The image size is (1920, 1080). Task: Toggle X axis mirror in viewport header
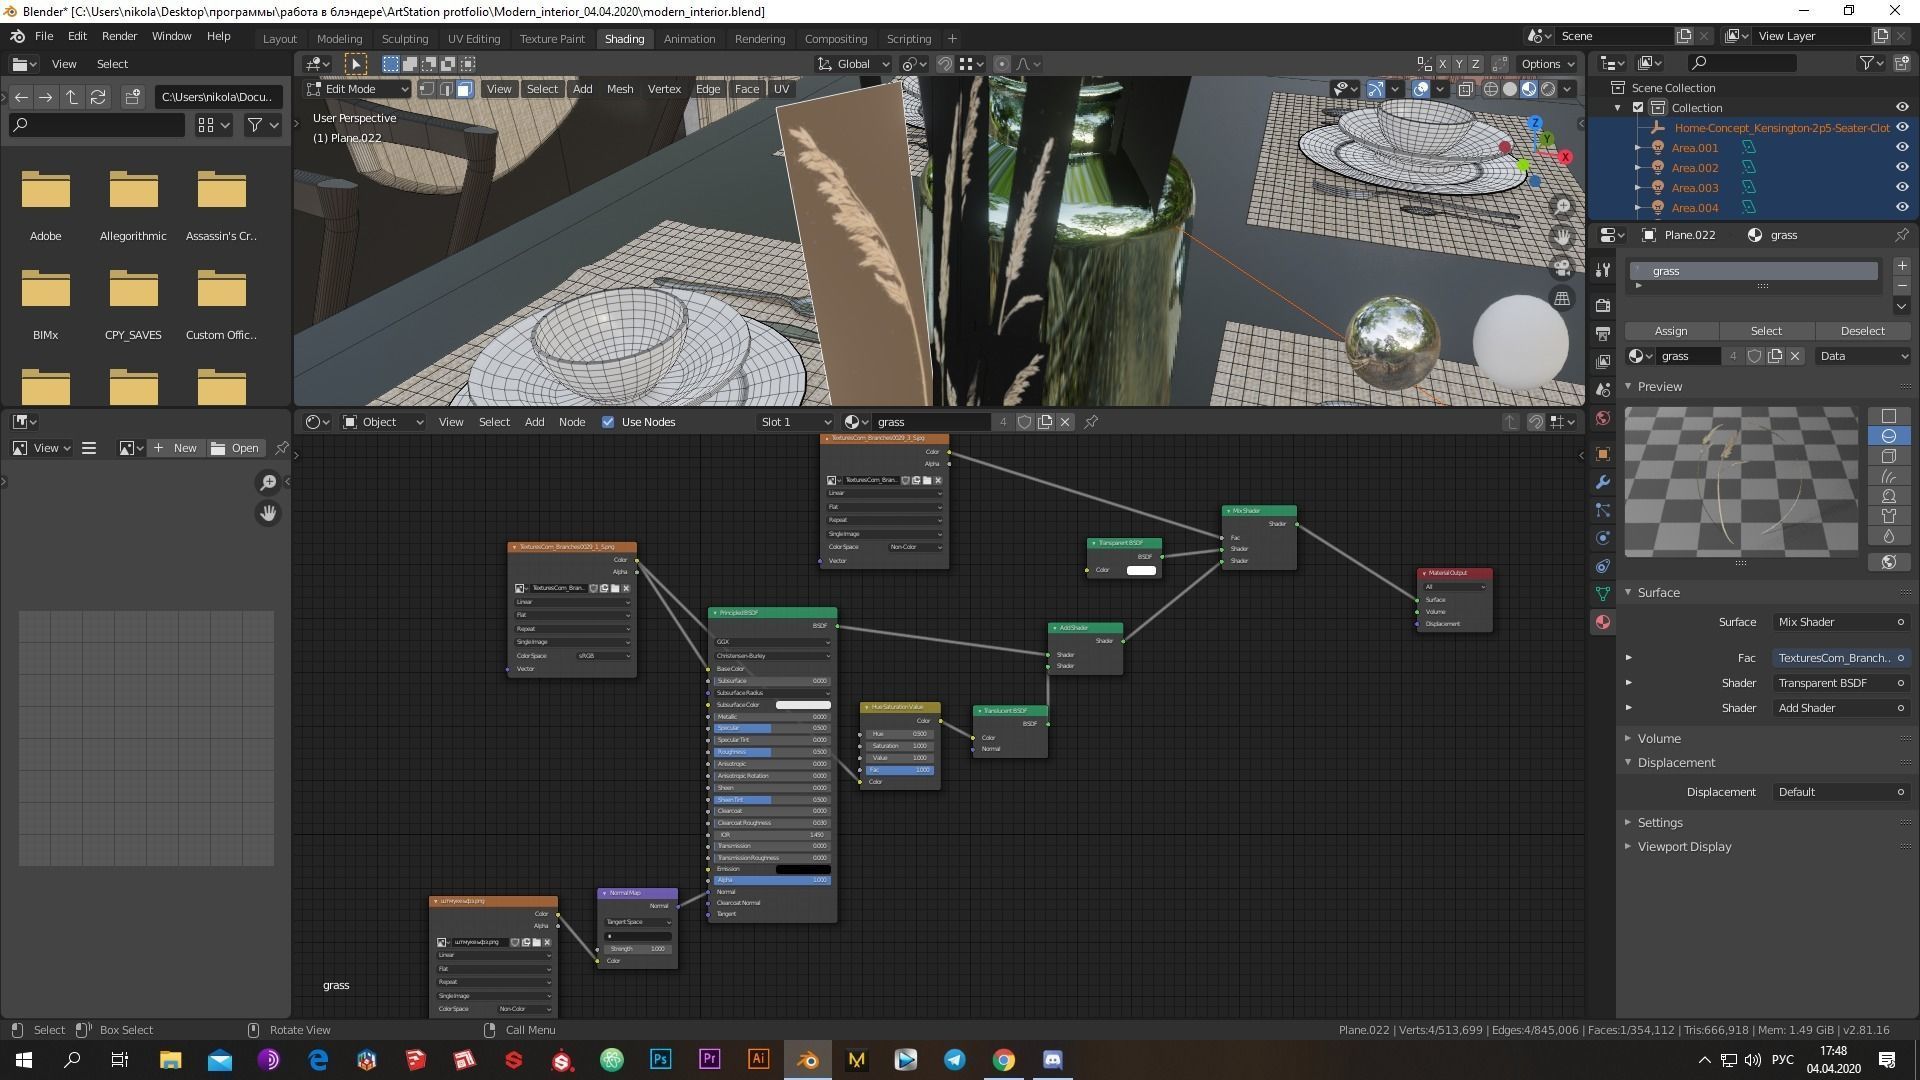pyautogui.click(x=1443, y=64)
